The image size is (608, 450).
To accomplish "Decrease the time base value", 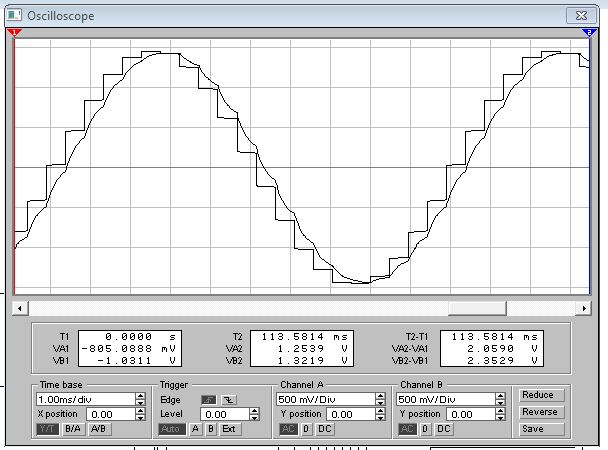I will tap(140, 402).
